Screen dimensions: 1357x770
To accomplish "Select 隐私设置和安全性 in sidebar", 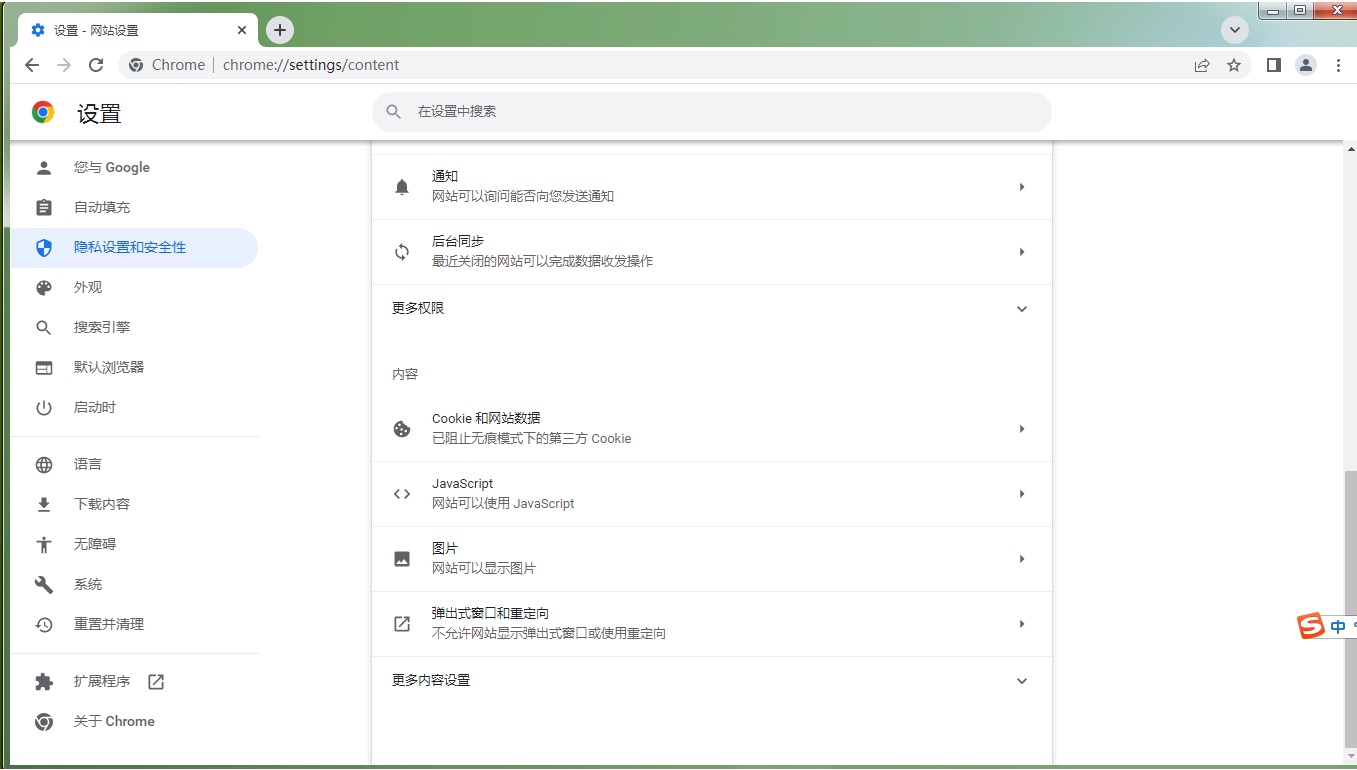I will click(x=134, y=248).
